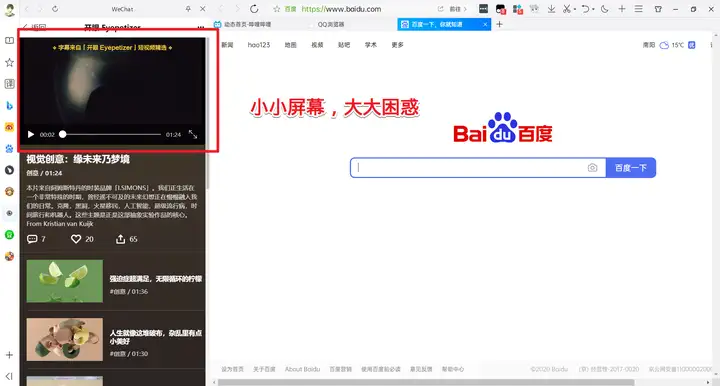The height and width of the screenshot is (386, 720).
Task: Open the undo closed-tab dropdown arrow
Action: [593, 9]
